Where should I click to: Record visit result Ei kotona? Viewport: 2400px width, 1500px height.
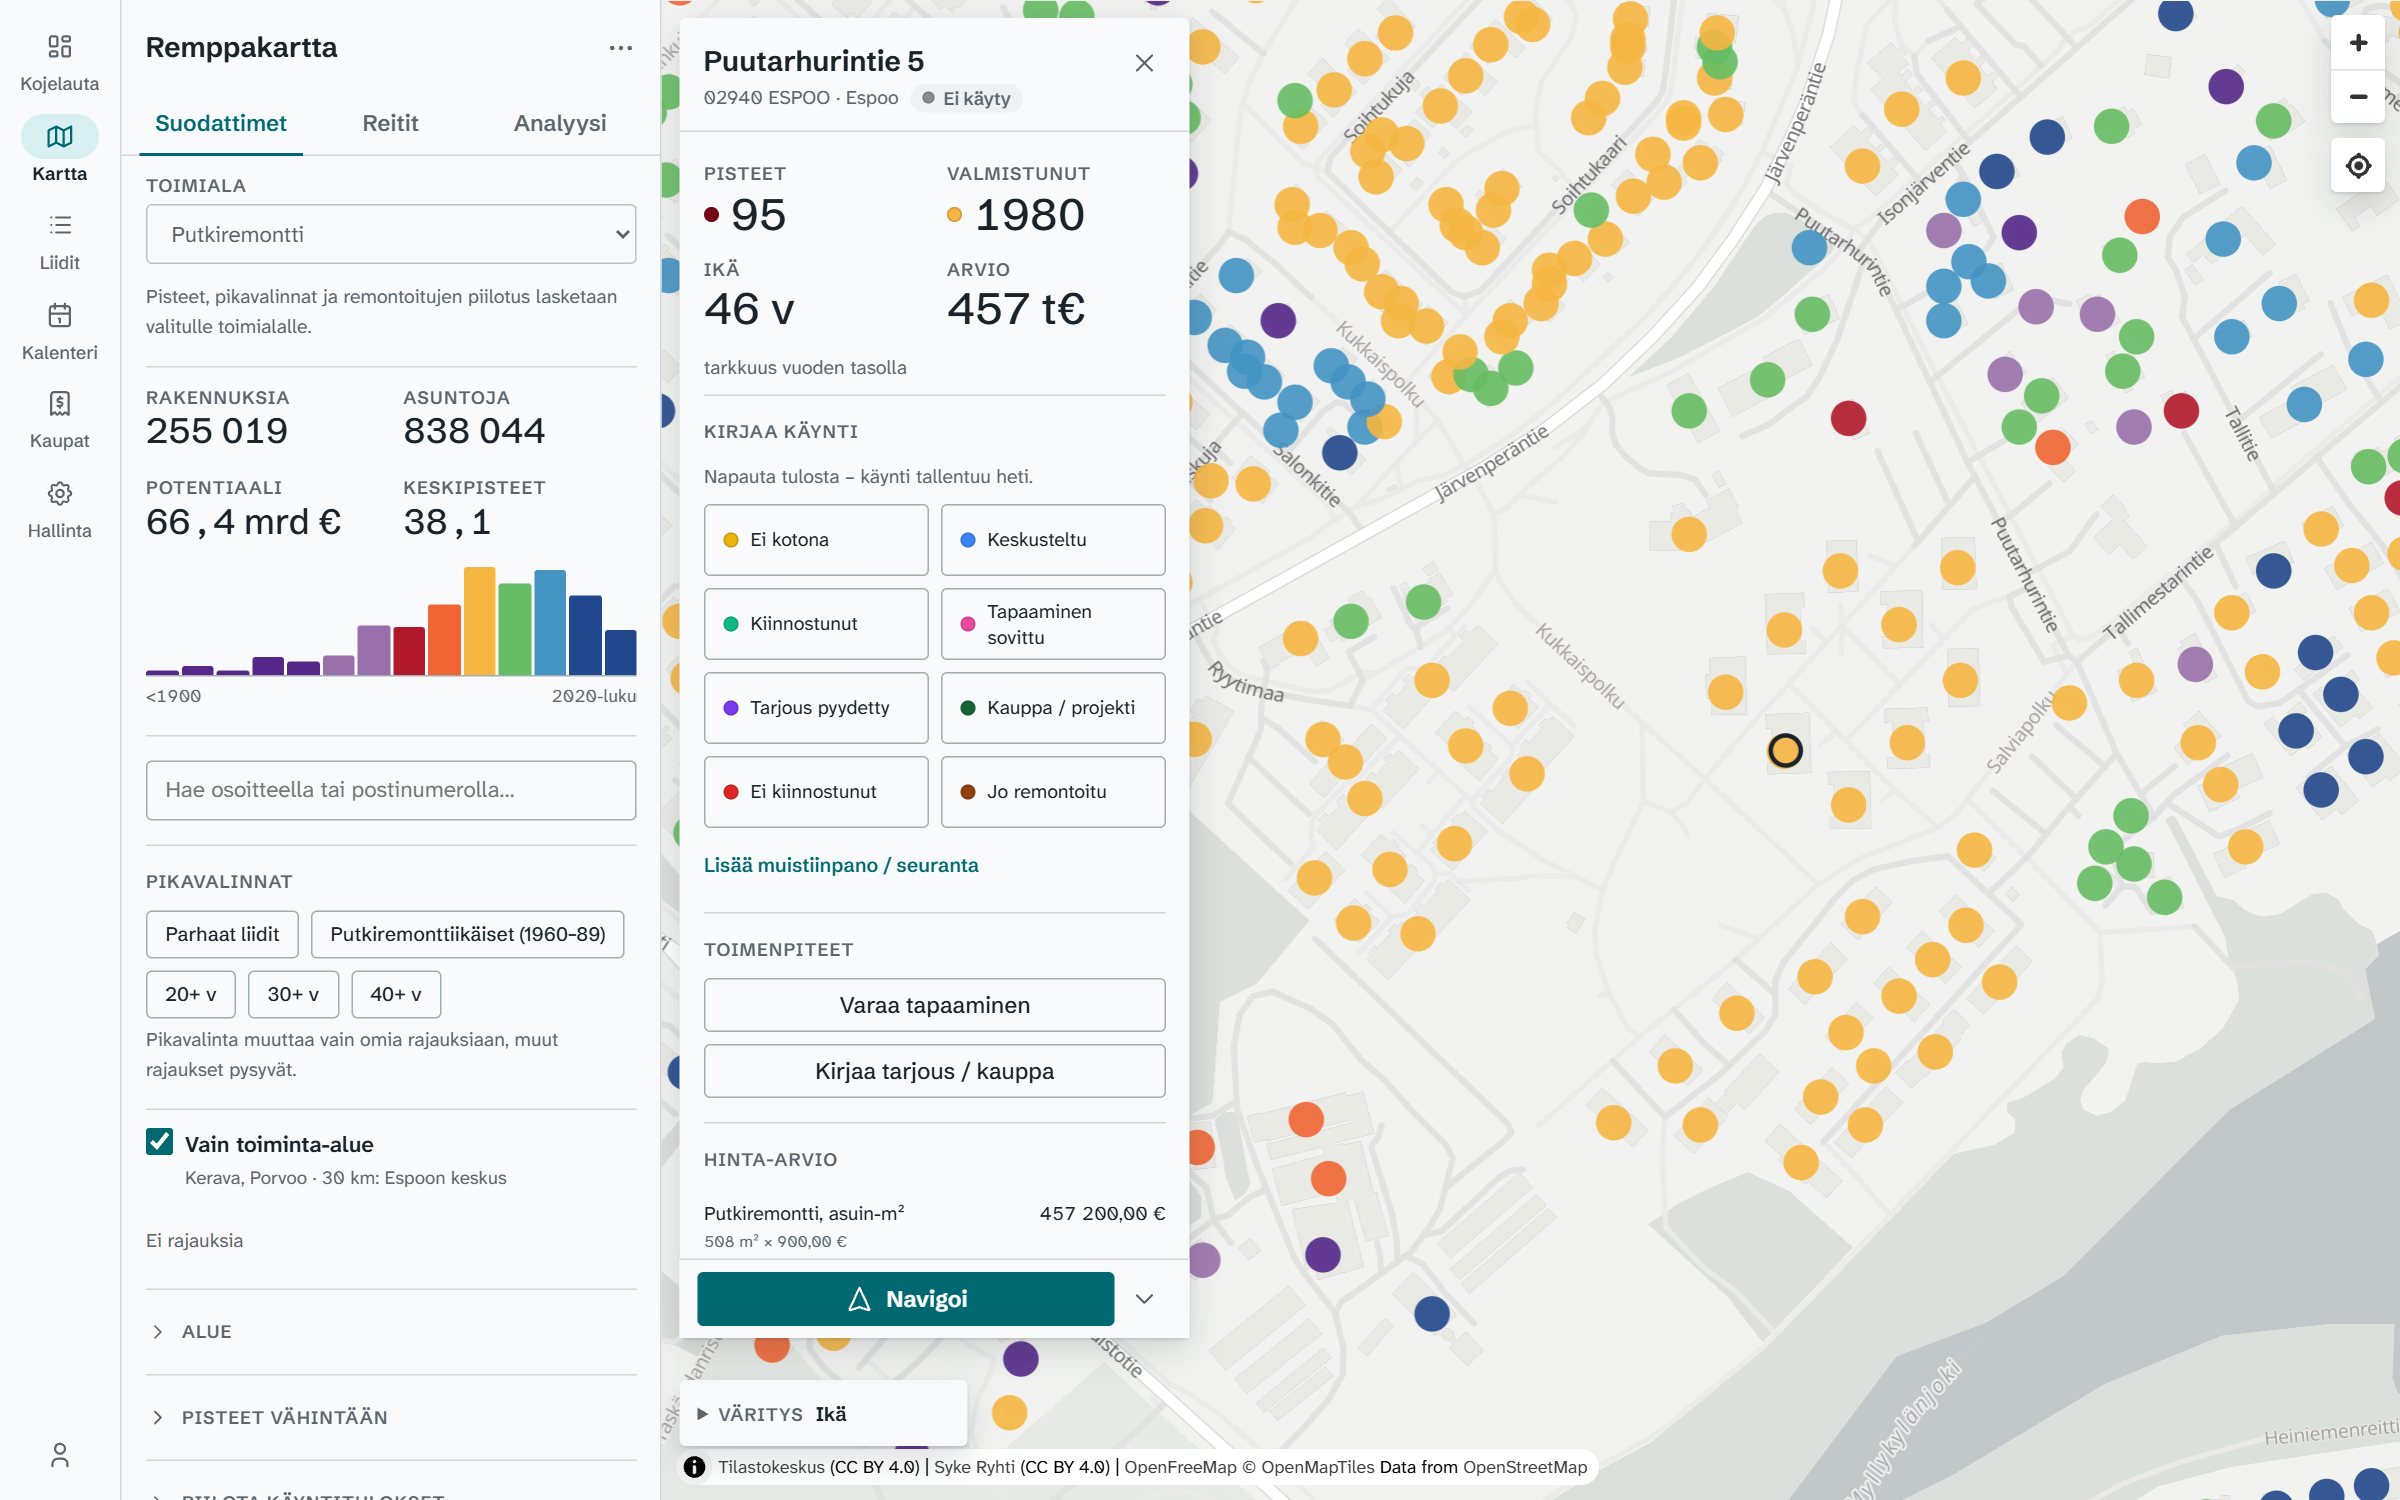pos(815,540)
